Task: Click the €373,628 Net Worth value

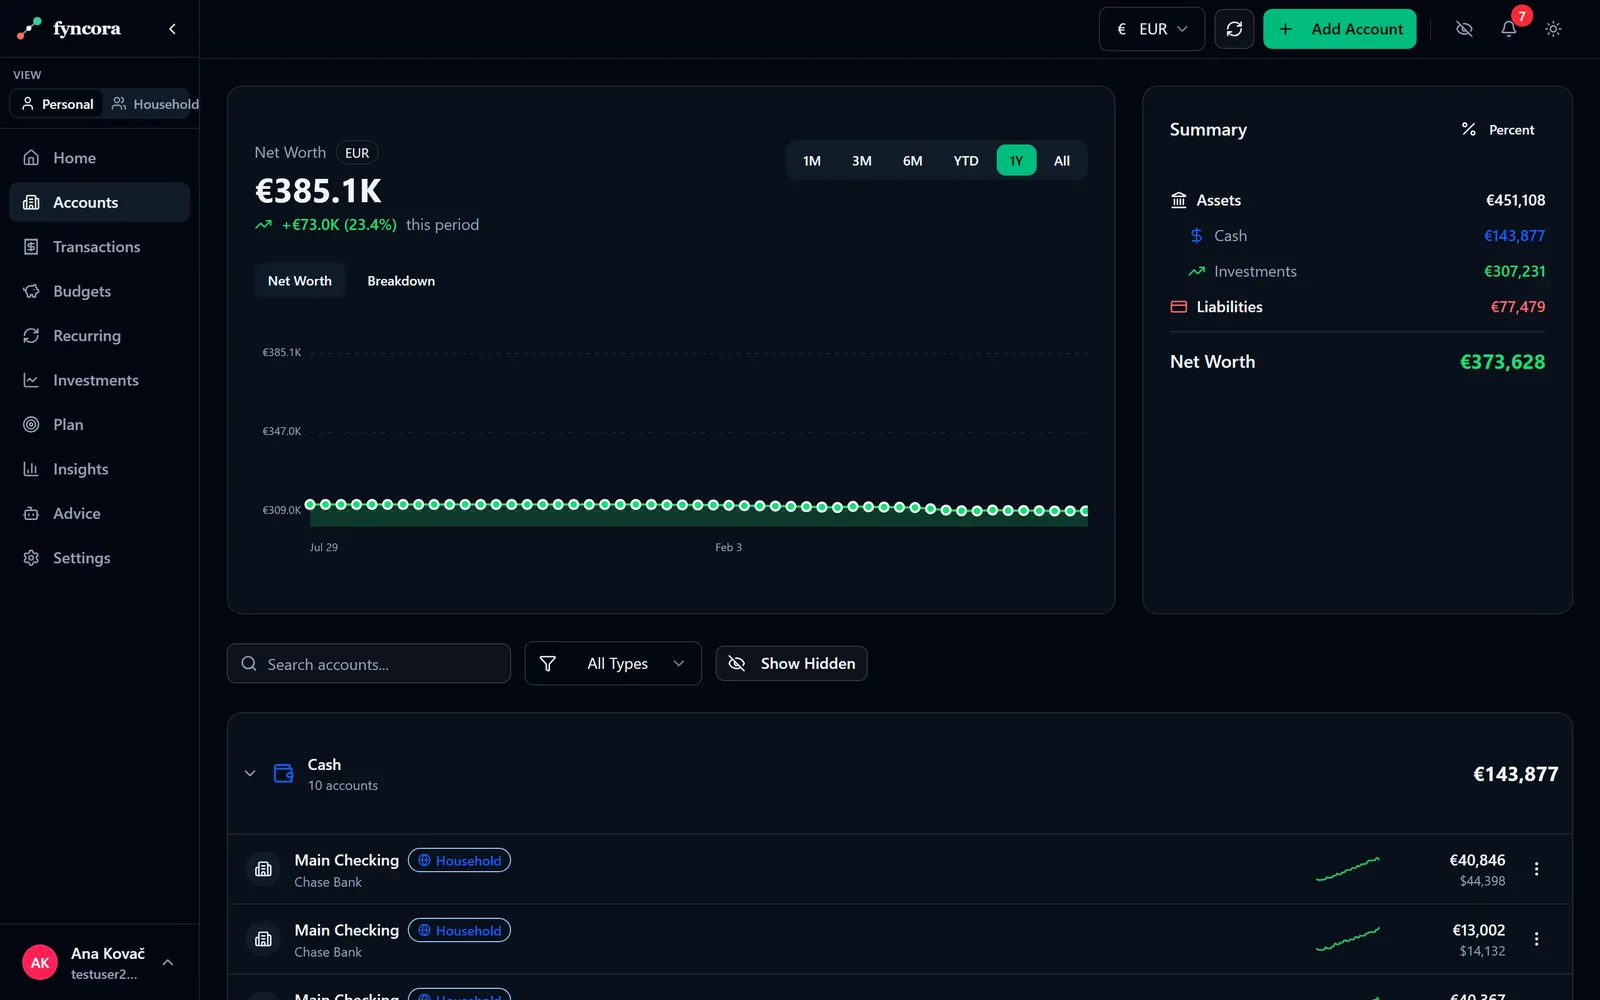Action: [x=1502, y=362]
